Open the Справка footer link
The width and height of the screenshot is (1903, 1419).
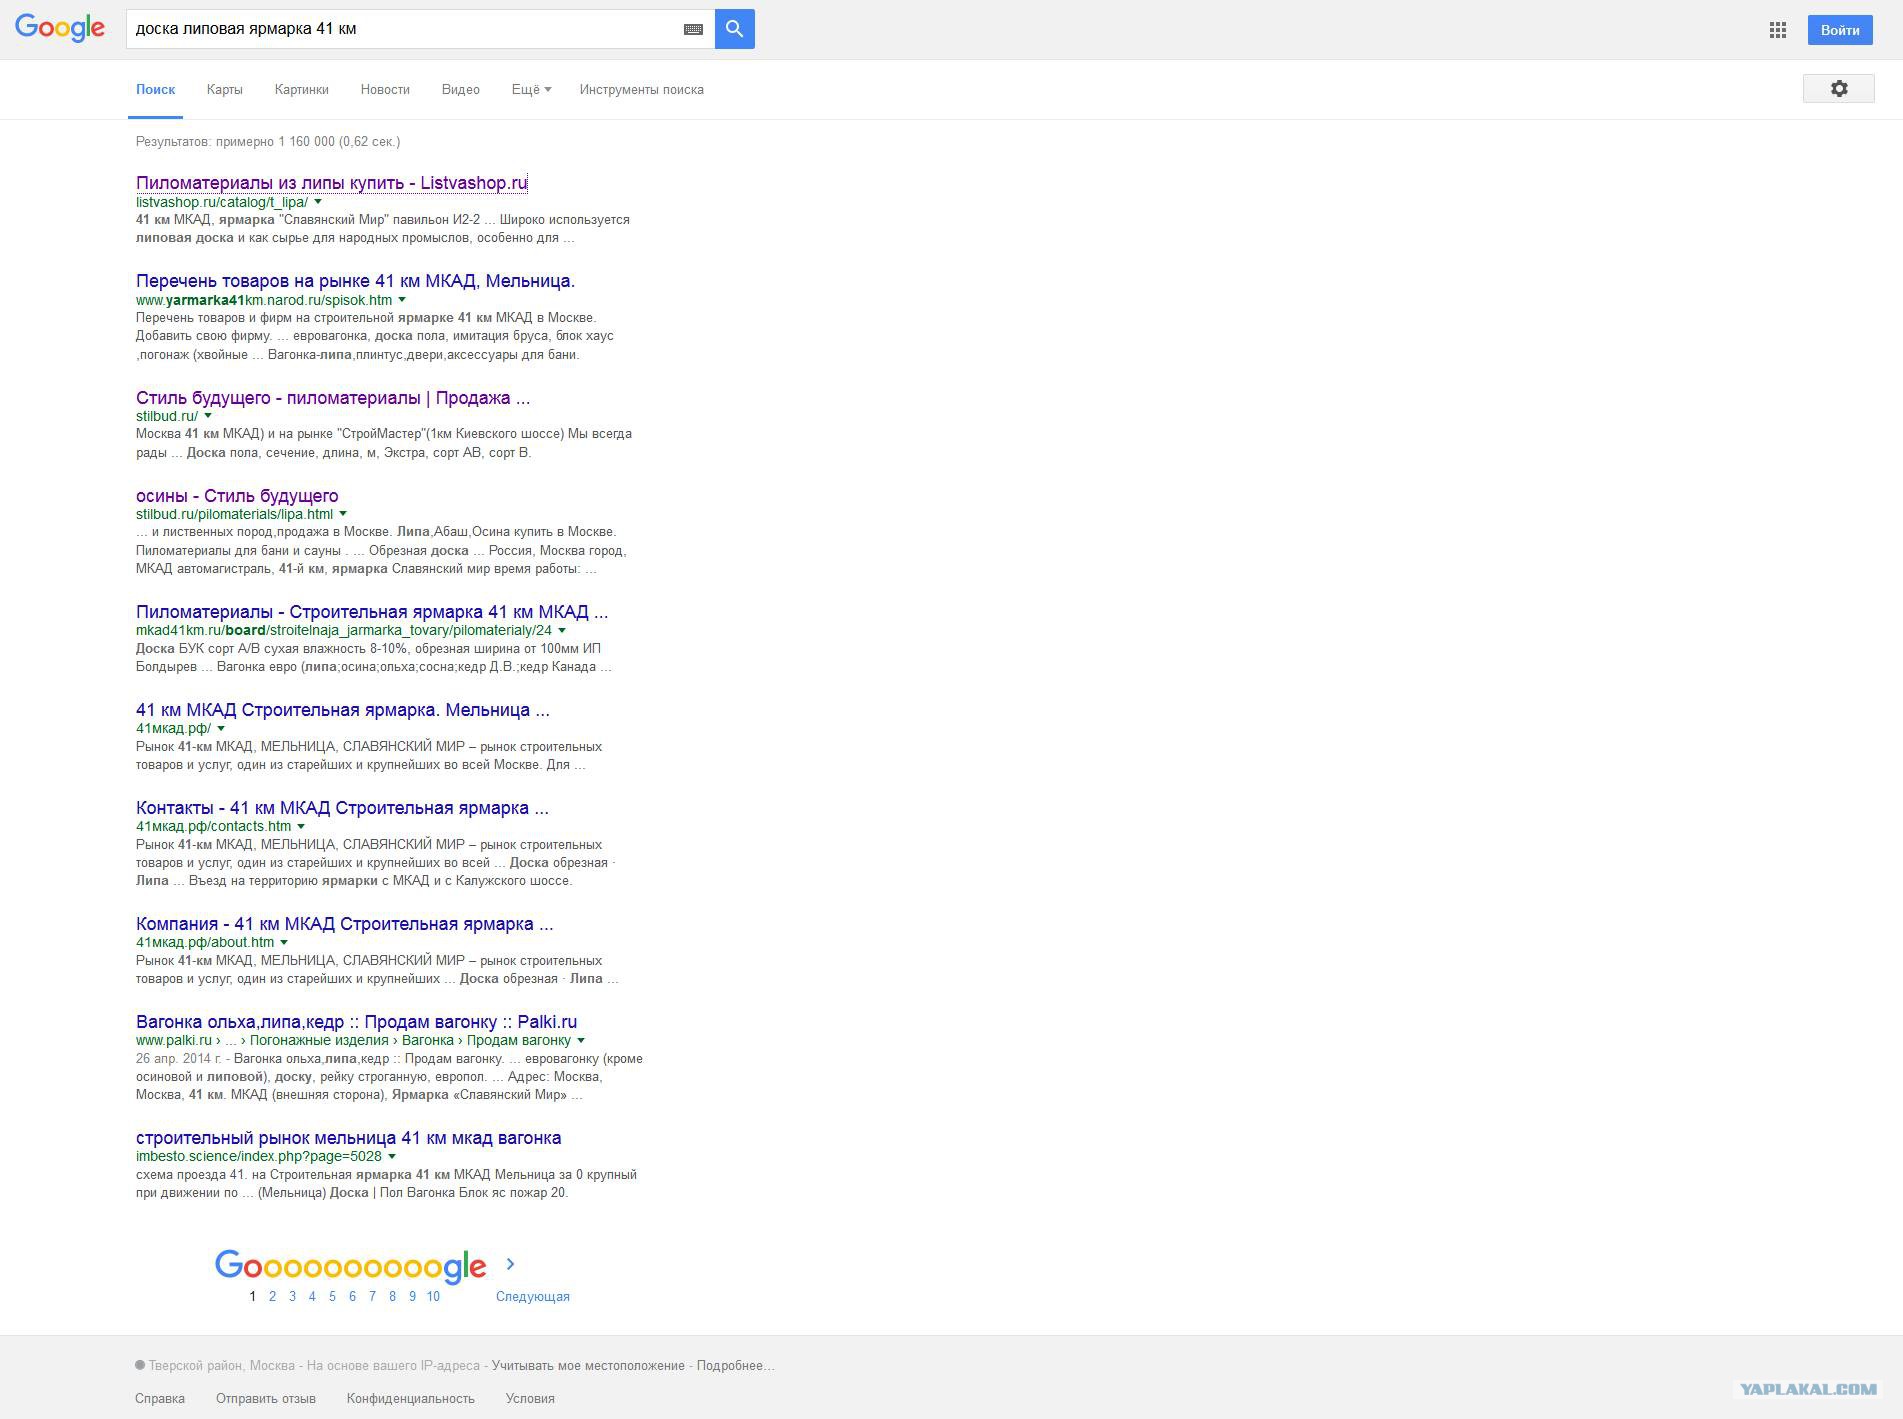160,1399
